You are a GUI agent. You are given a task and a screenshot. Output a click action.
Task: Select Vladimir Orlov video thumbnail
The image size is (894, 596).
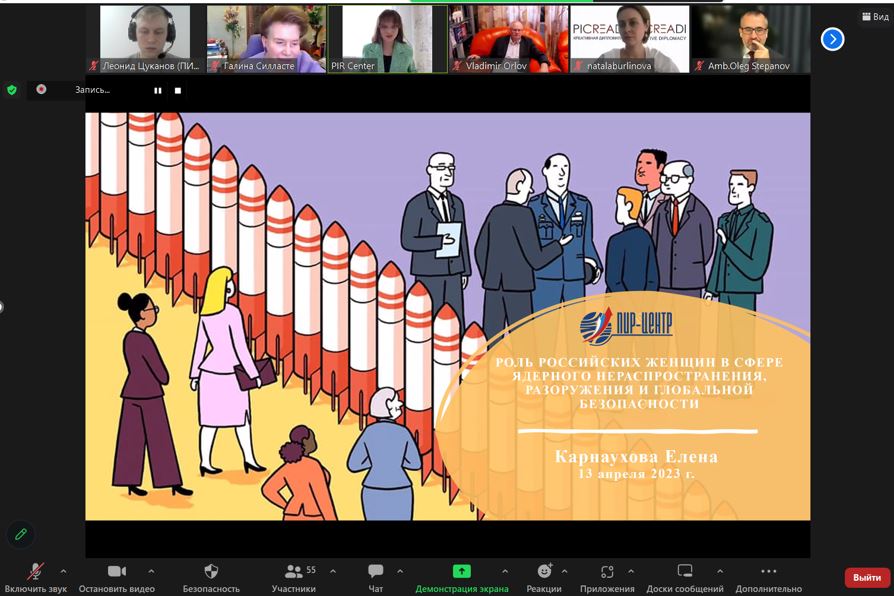pyautogui.click(x=509, y=39)
